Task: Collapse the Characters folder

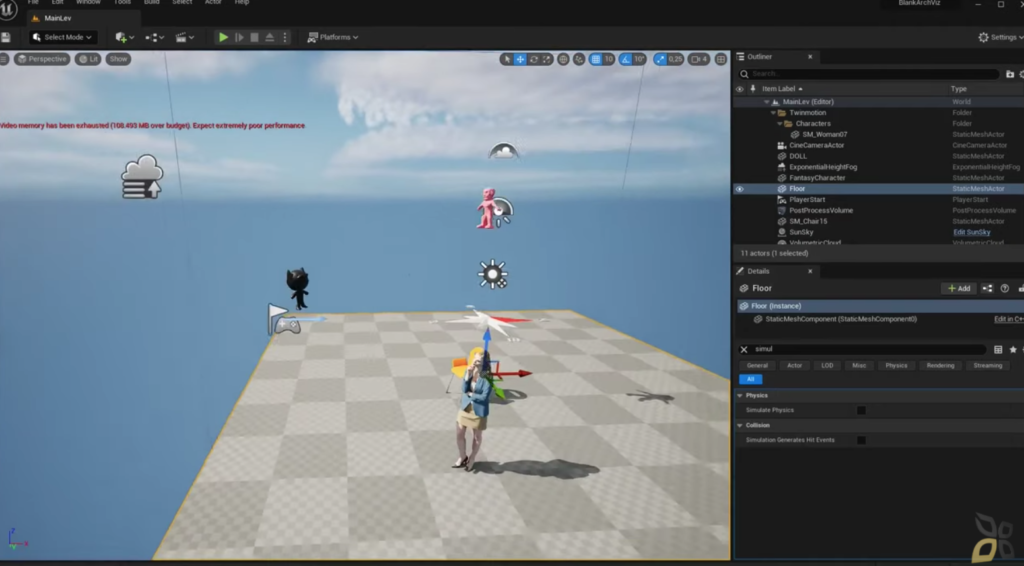Action: pos(780,123)
